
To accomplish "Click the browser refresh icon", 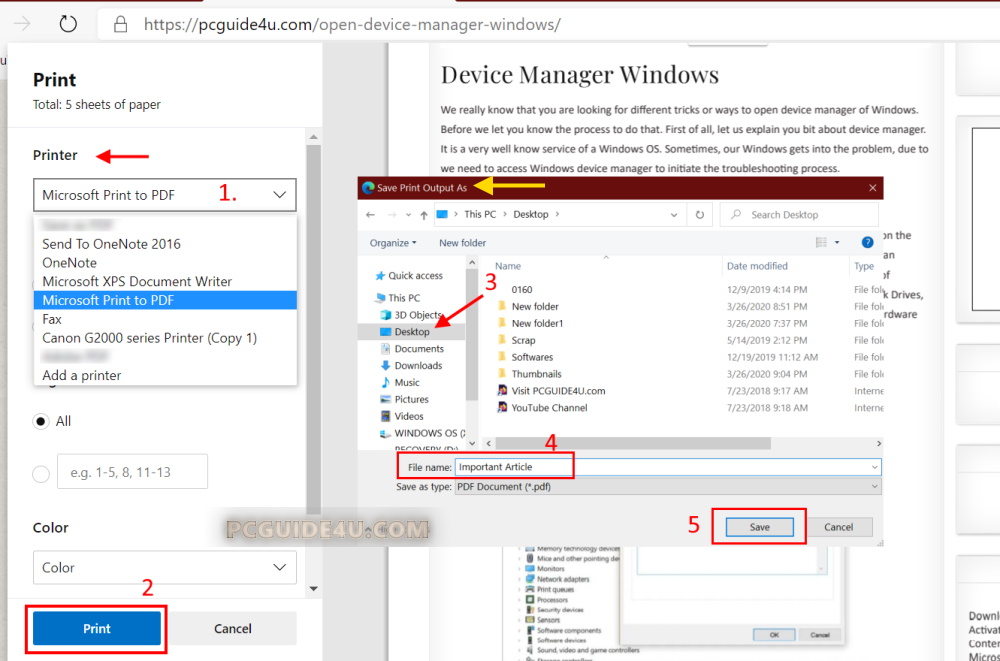I will tap(68, 24).
